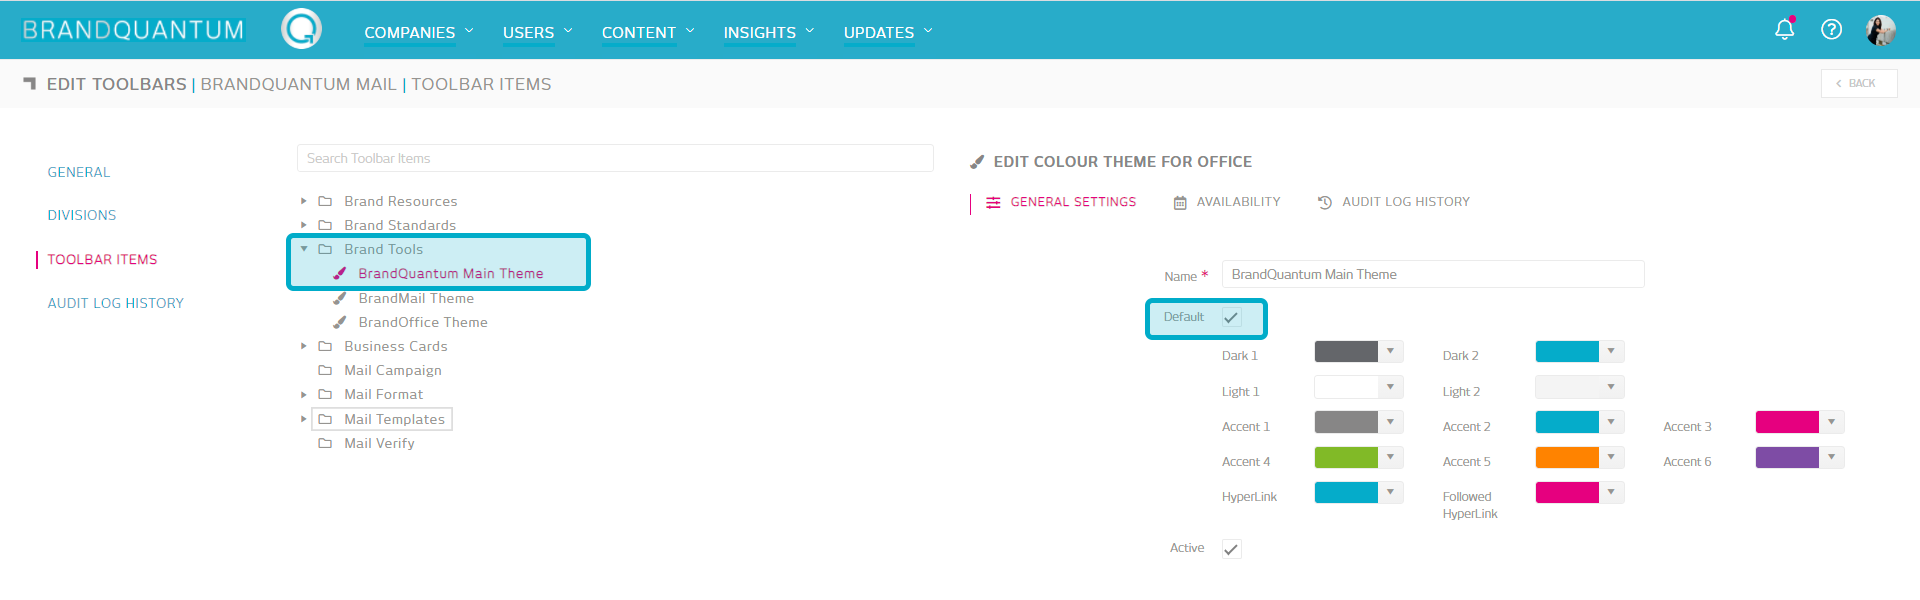This screenshot has width=1920, height=600.
Task: Click the Audit Log History clock icon
Action: pos(1325,202)
